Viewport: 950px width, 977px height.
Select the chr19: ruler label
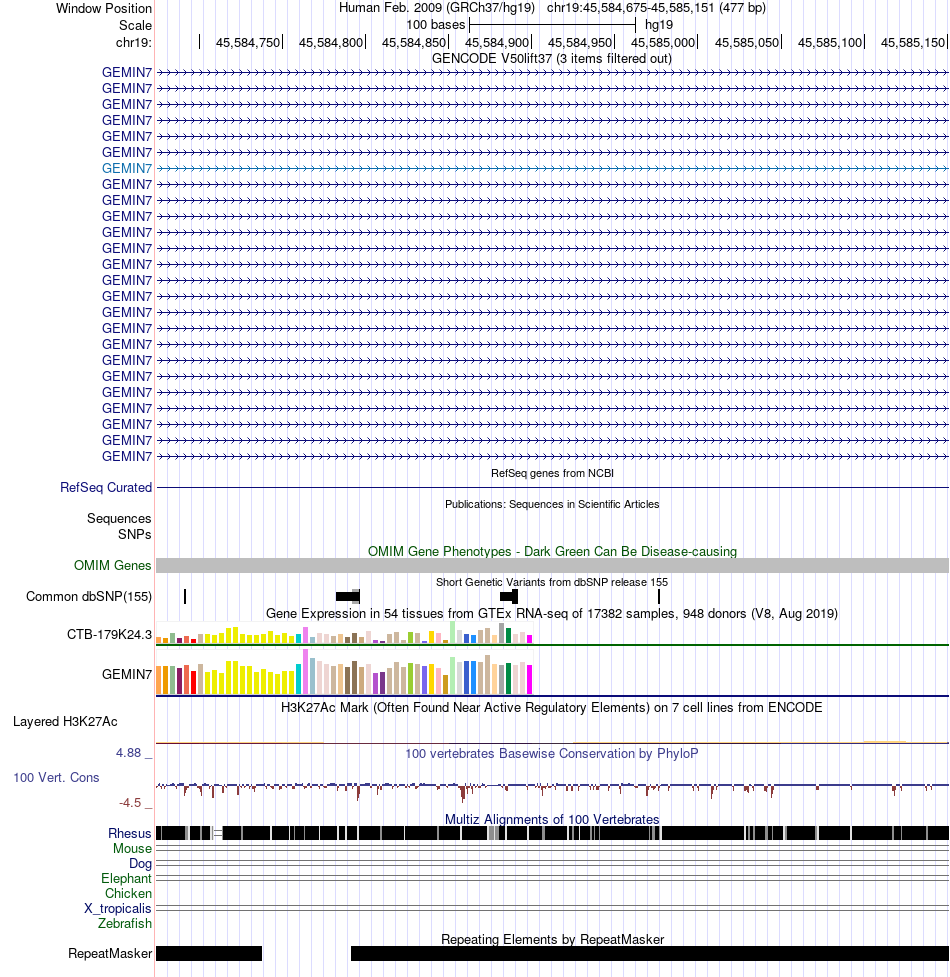(133, 42)
